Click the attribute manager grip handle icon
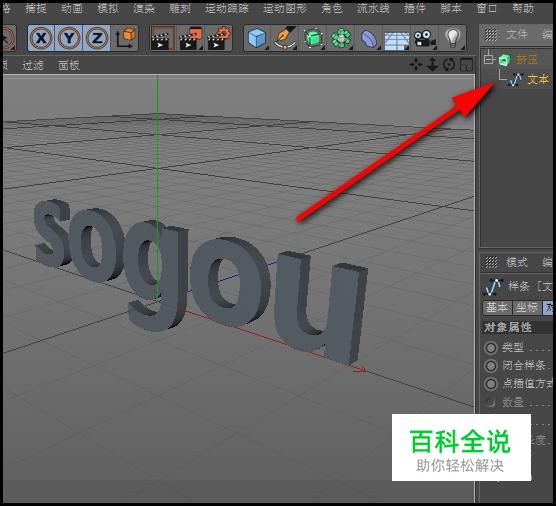 pyautogui.click(x=491, y=262)
